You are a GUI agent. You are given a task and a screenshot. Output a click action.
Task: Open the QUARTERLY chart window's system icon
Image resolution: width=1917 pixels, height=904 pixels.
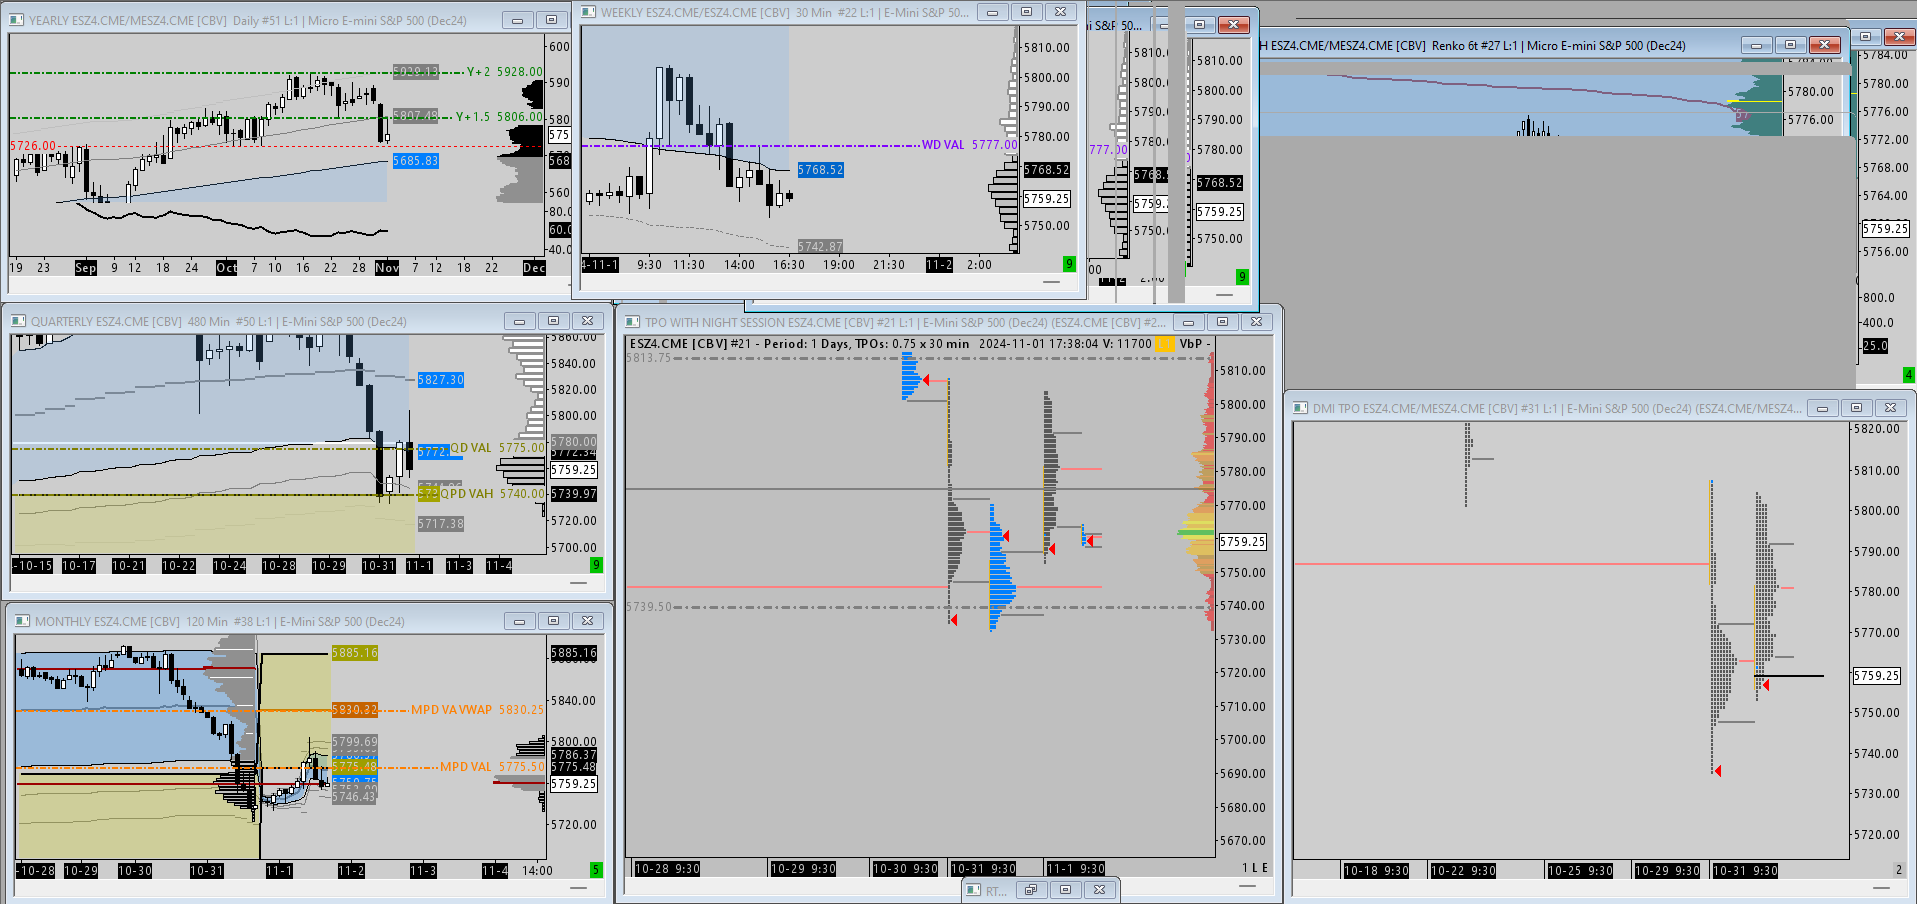18,321
